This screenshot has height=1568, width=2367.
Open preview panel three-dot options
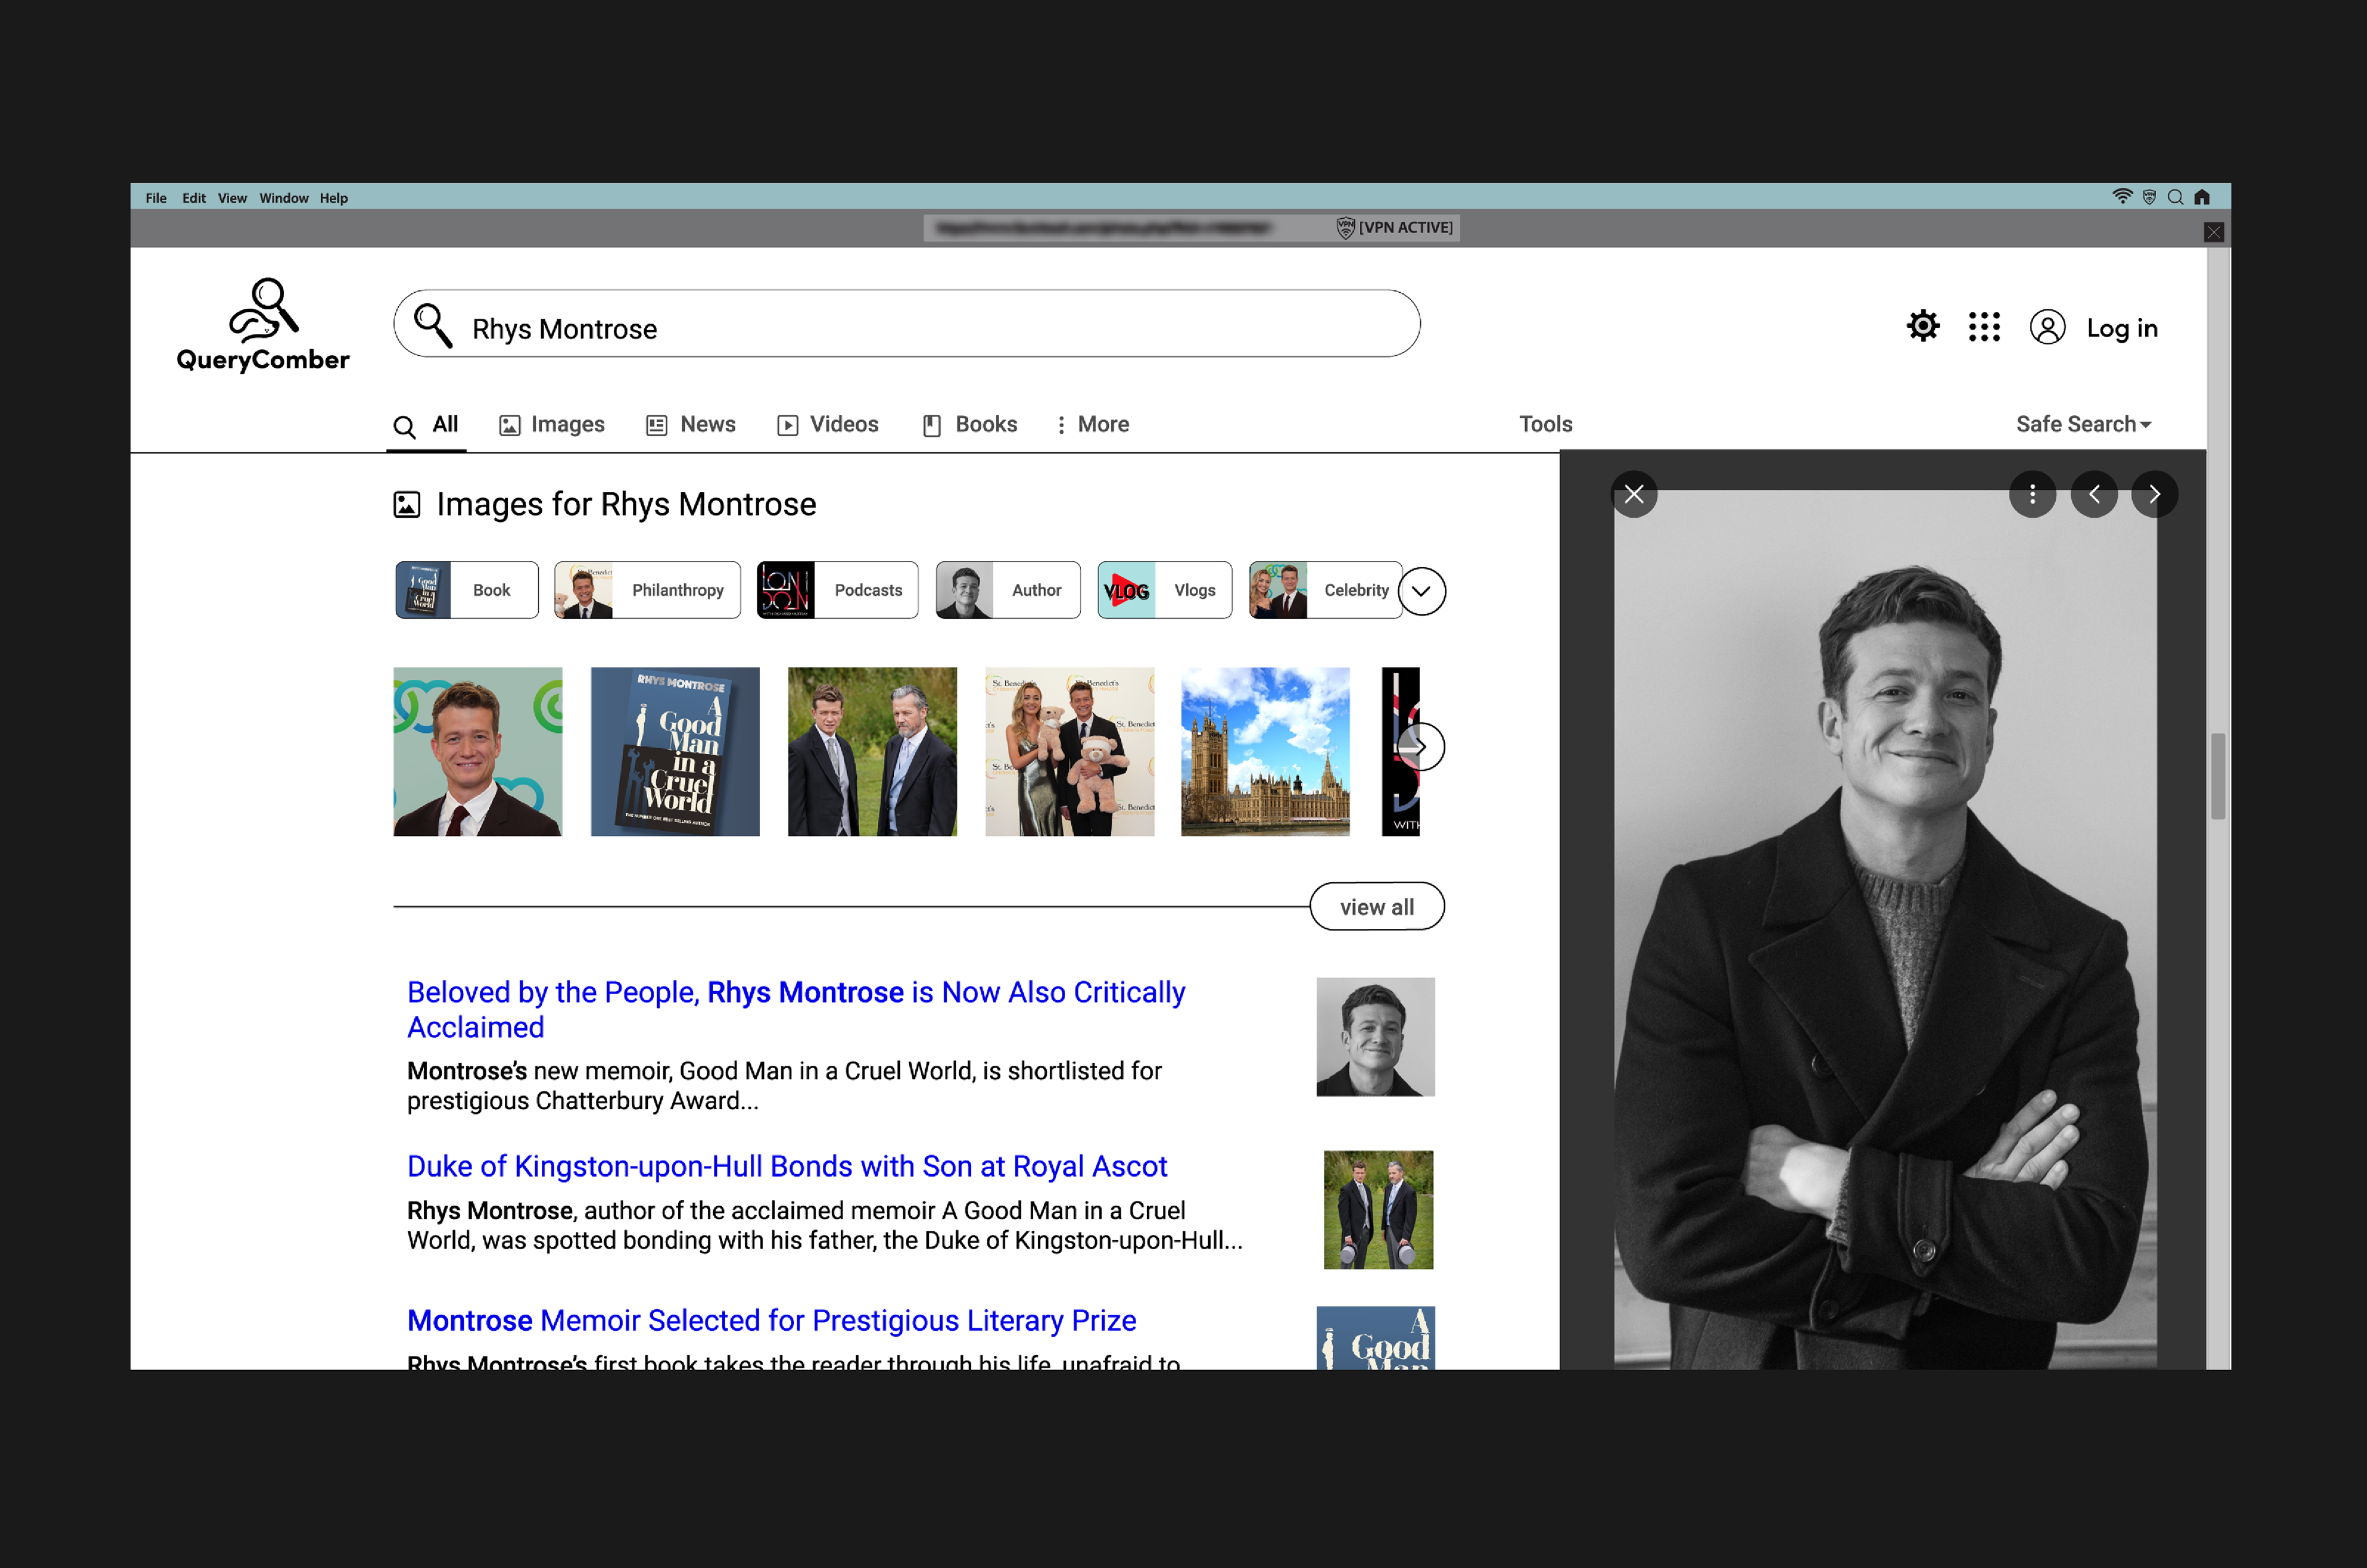pos(2032,494)
